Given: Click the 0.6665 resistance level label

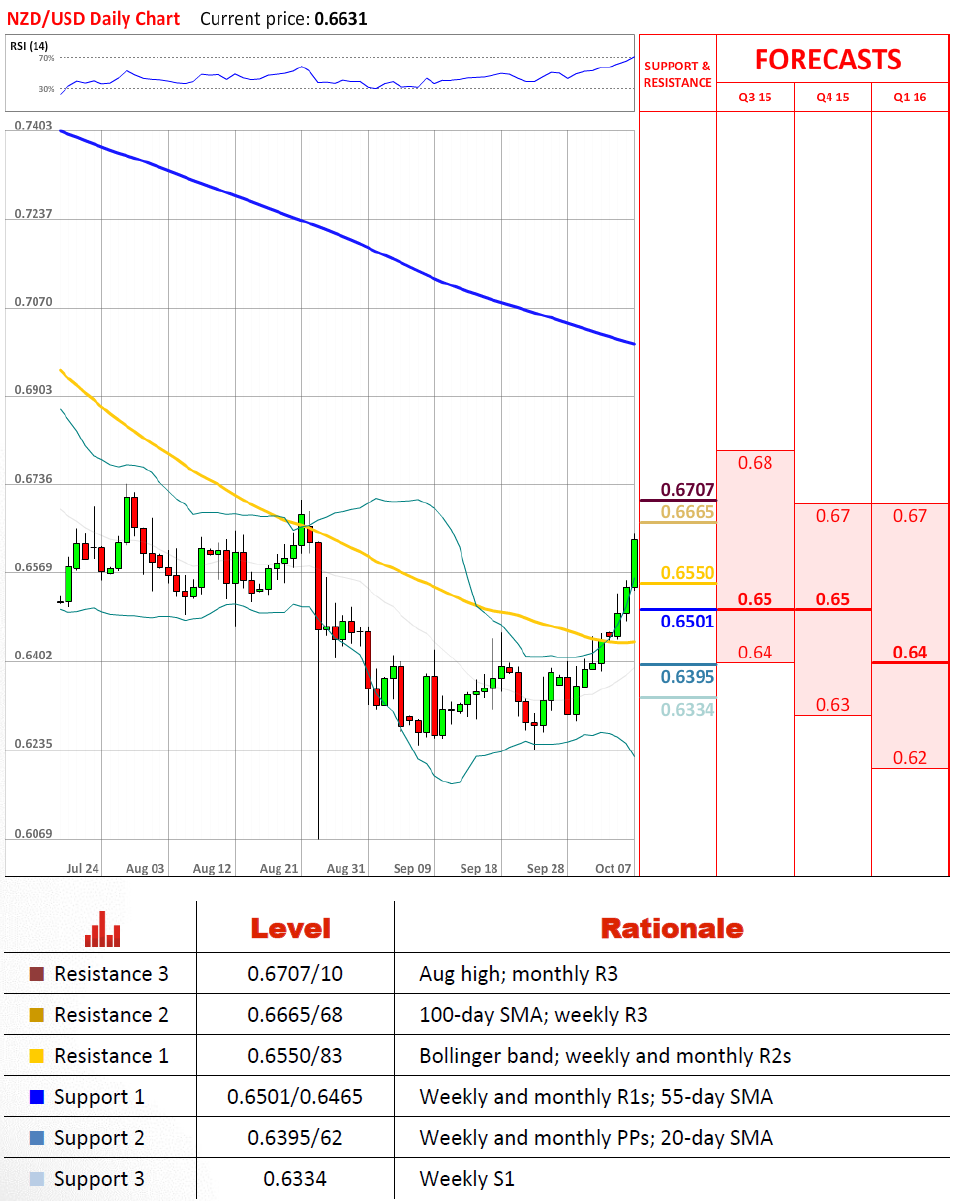Looking at the screenshot, I should 688,512.
